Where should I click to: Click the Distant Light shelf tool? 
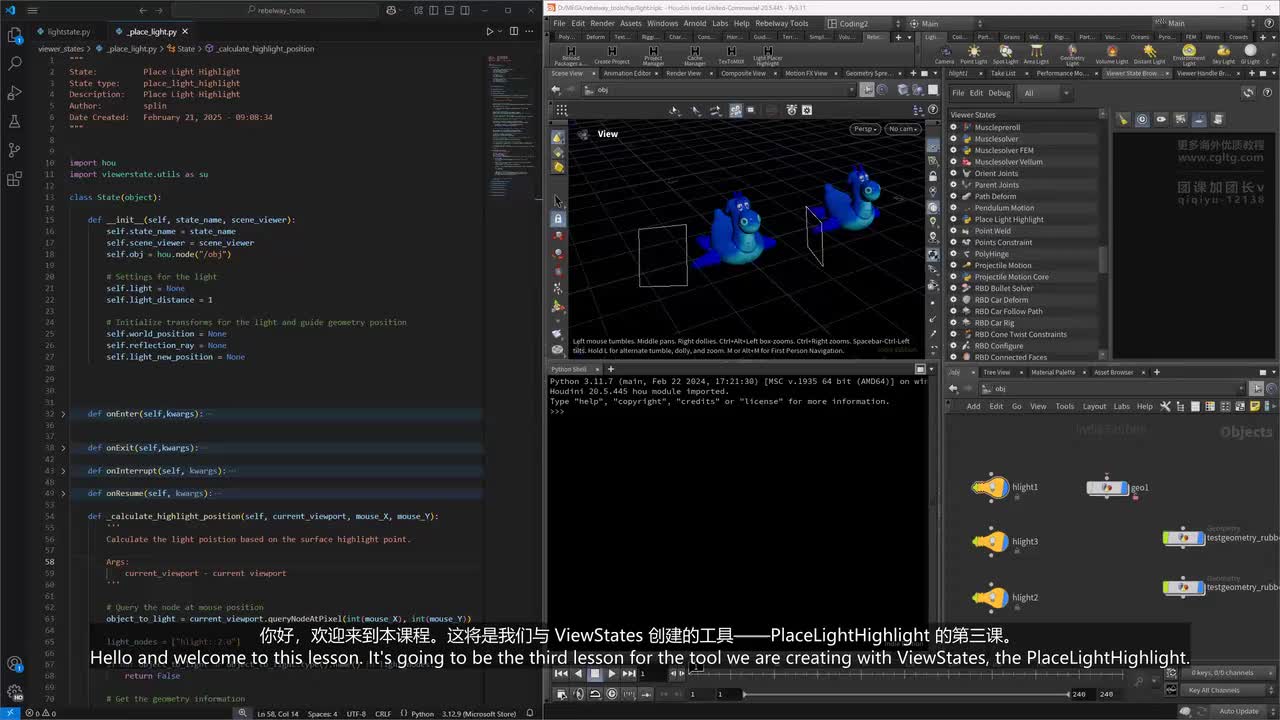click(x=1149, y=54)
